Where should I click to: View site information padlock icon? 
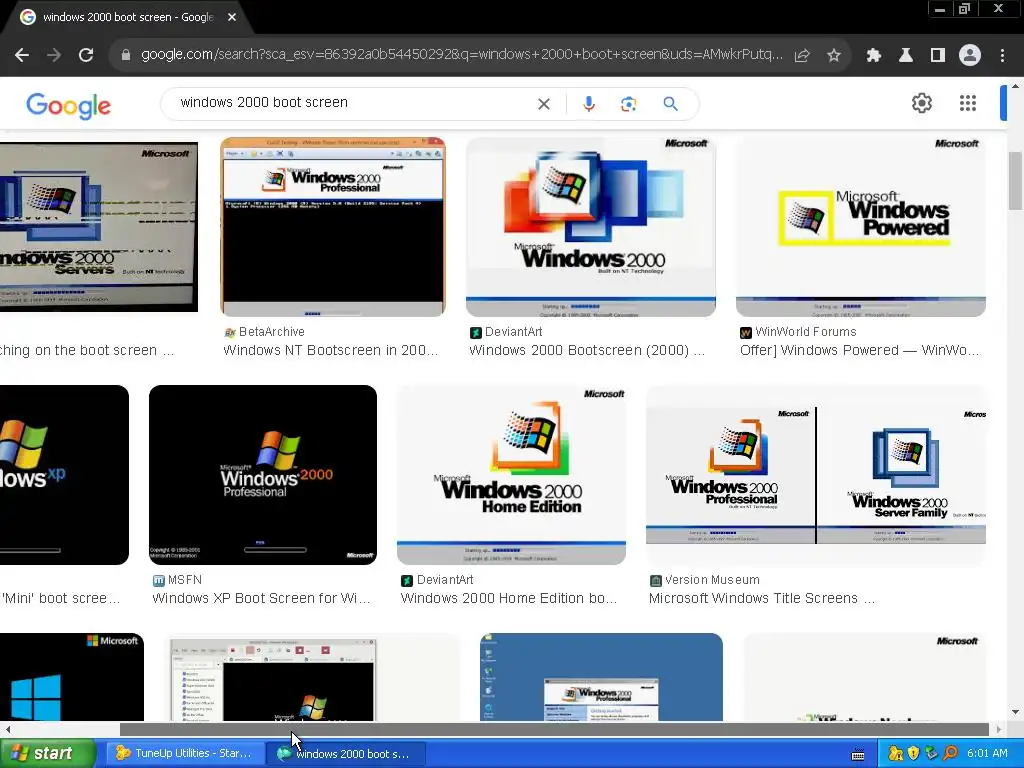[x=126, y=56]
